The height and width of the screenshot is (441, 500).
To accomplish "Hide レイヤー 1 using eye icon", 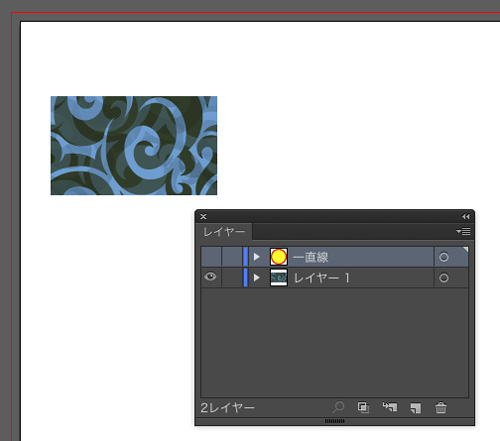I will pyautogui.click(x=210, y=277).
